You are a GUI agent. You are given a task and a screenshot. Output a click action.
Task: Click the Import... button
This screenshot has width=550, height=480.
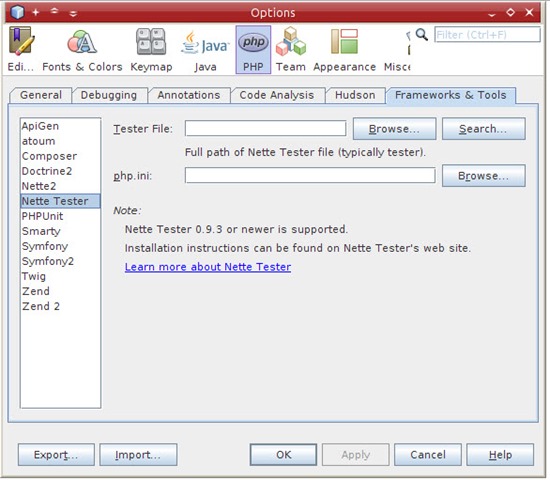click(138, 455)
